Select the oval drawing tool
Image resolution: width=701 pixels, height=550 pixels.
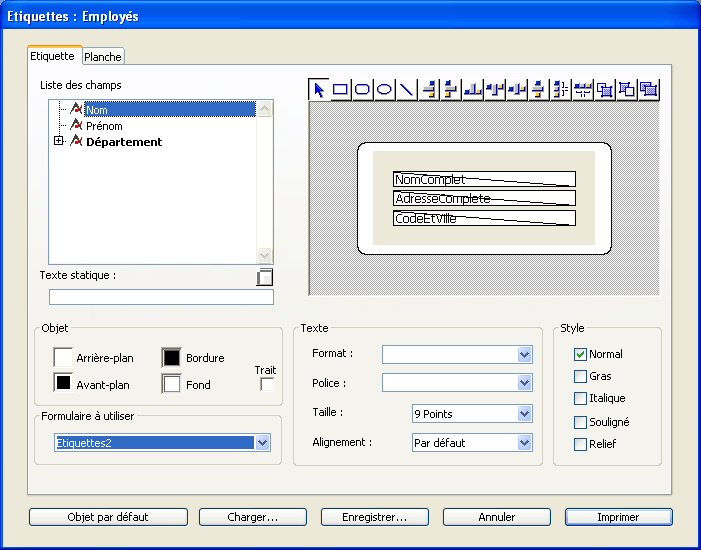click(384, 89)
